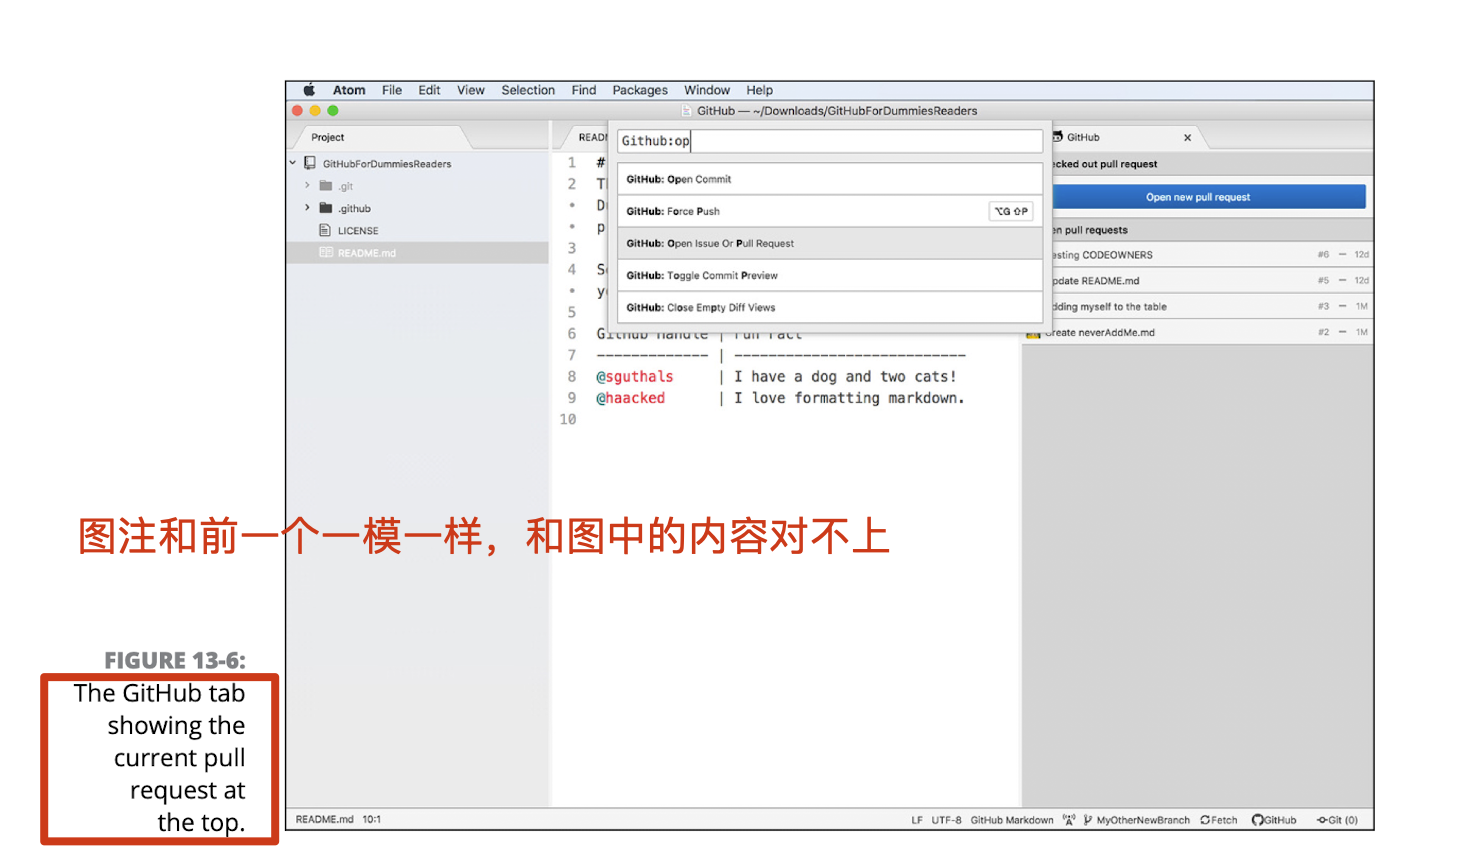Toggle the GitHub panel from the status bar
Viewport: 1464px width, 860px height.
point(1274,820)
